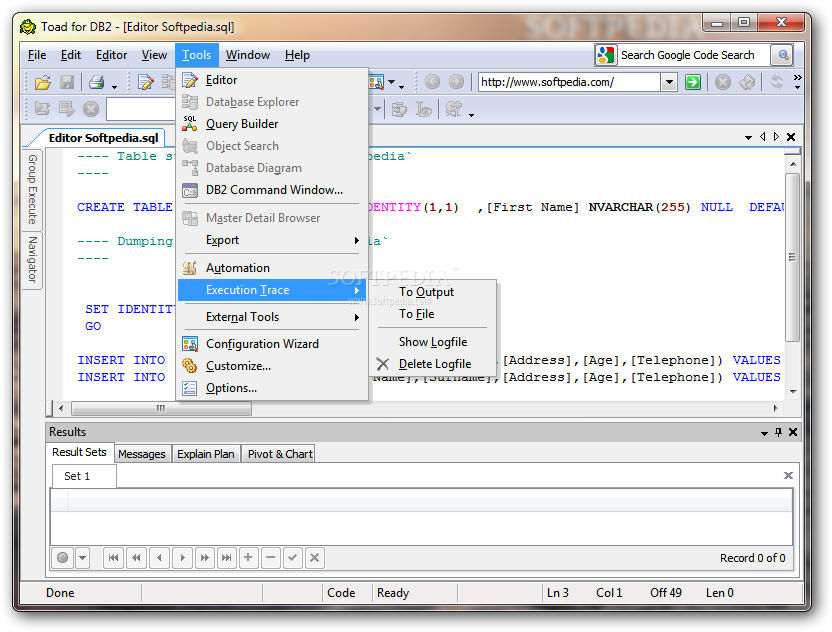Viewport: 832px width, 632px height.
Task: Click the Next record arrow button
Action: pos(183,558)
